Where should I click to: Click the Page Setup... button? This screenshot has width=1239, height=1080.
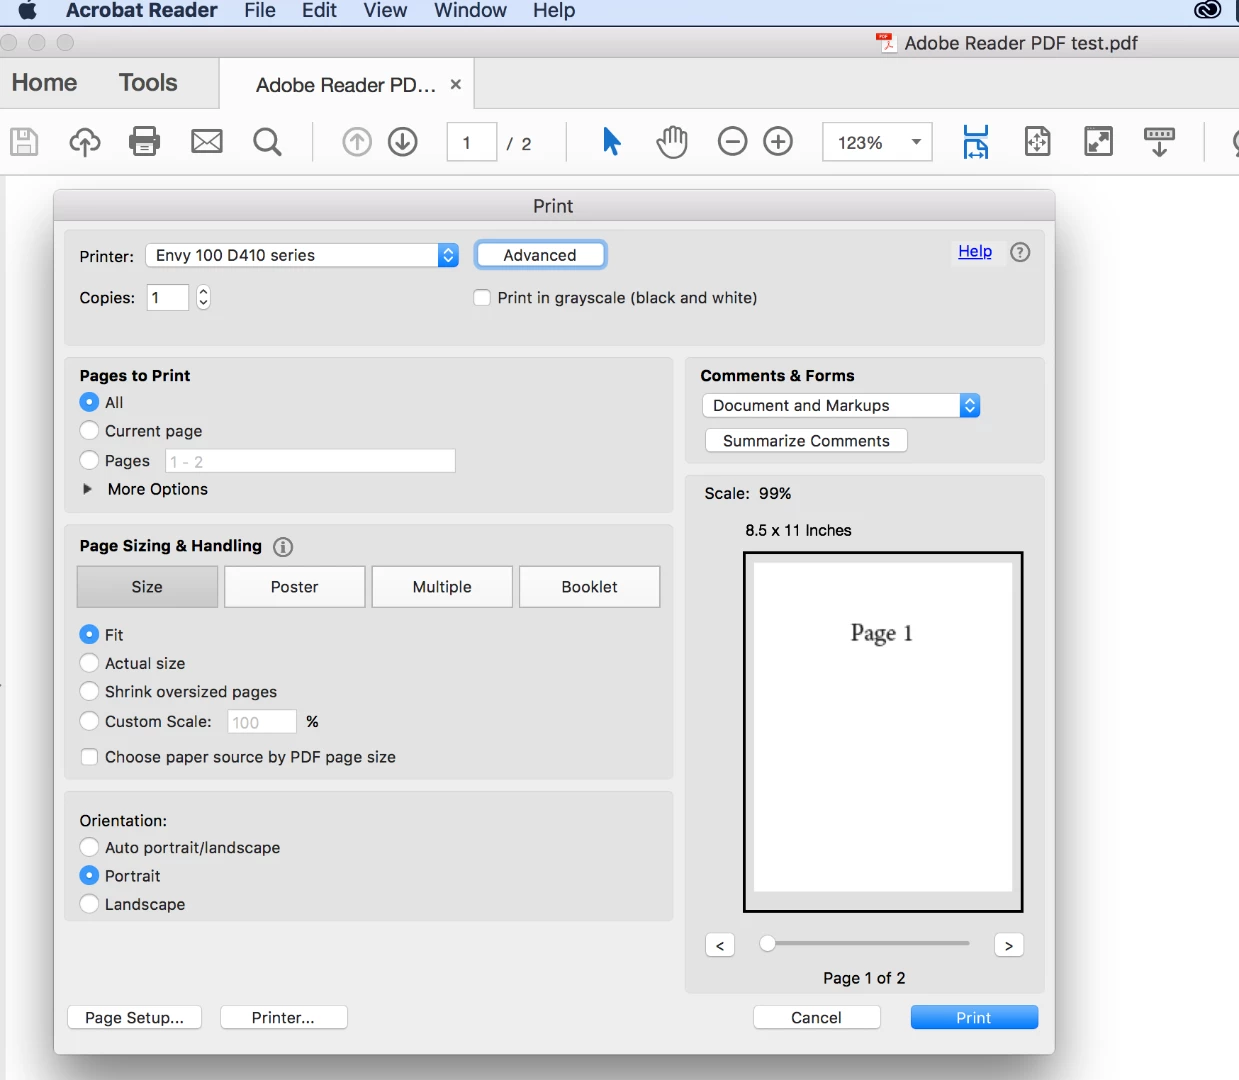click(x=134, y=1017)
